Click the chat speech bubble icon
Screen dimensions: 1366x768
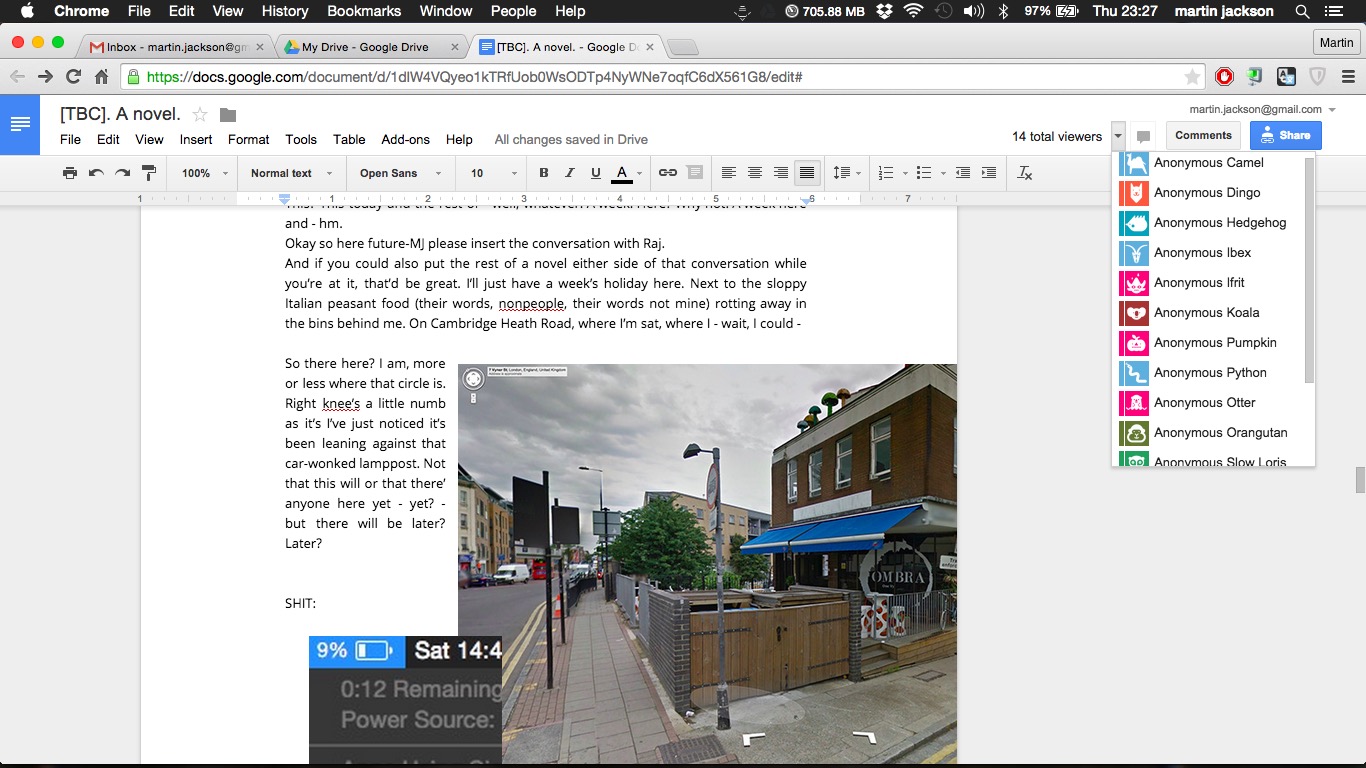1144,137
